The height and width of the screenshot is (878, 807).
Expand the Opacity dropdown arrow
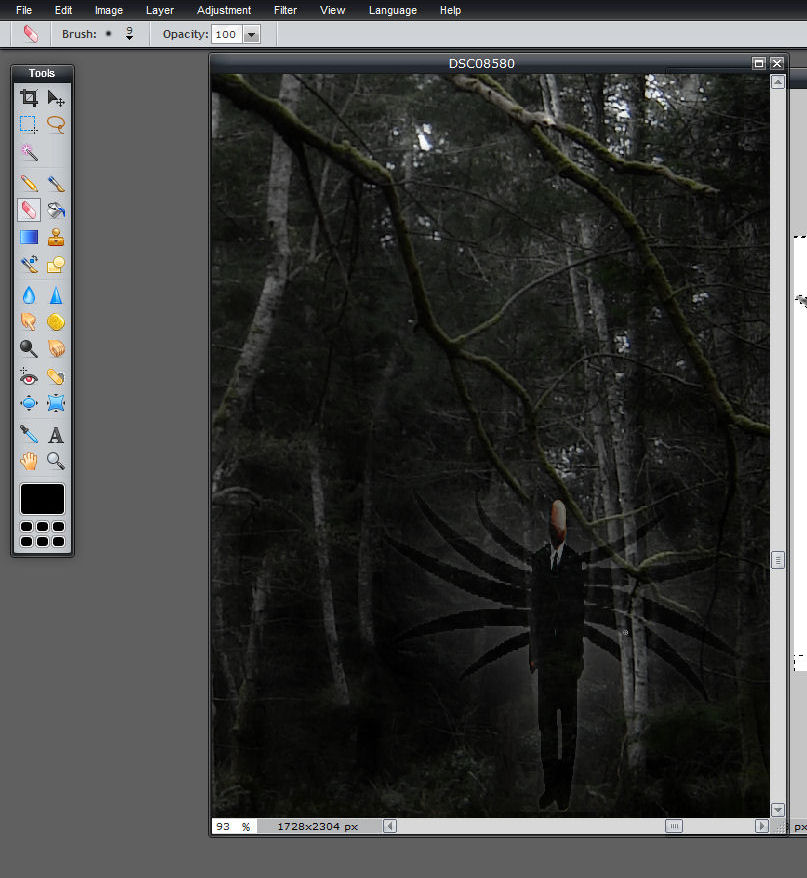[x=251, y=35]
